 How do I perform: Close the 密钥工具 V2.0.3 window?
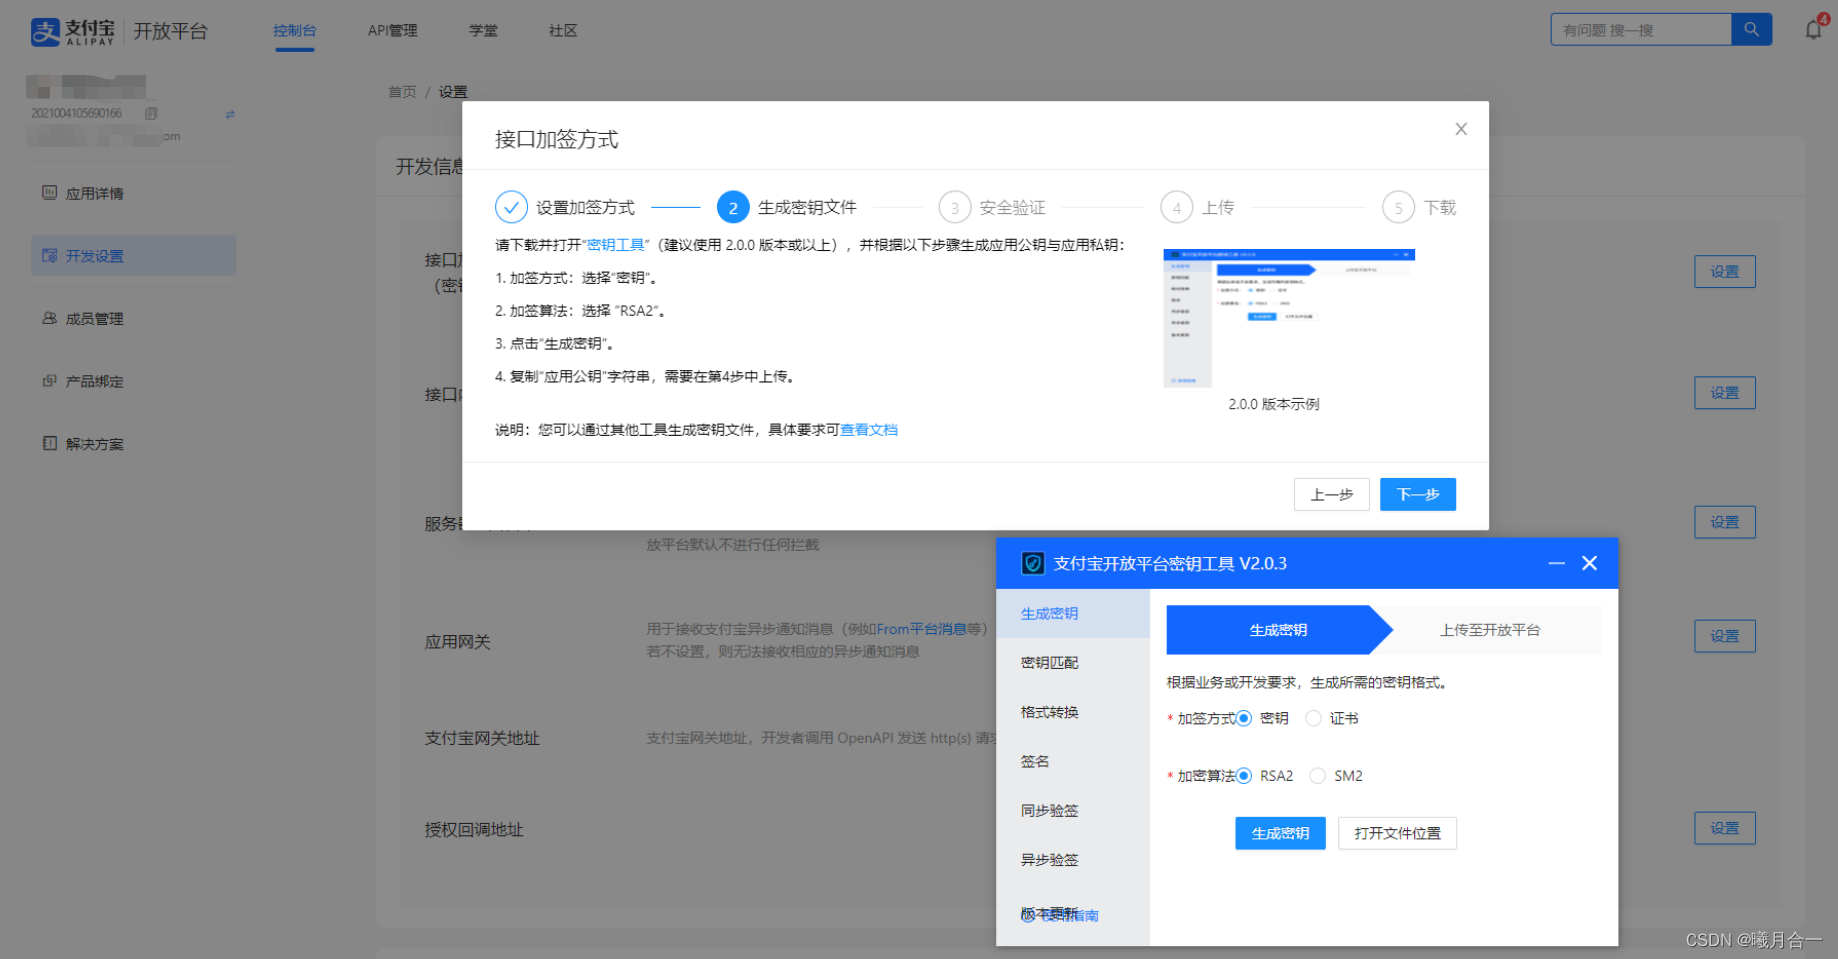click(1589, 563)
